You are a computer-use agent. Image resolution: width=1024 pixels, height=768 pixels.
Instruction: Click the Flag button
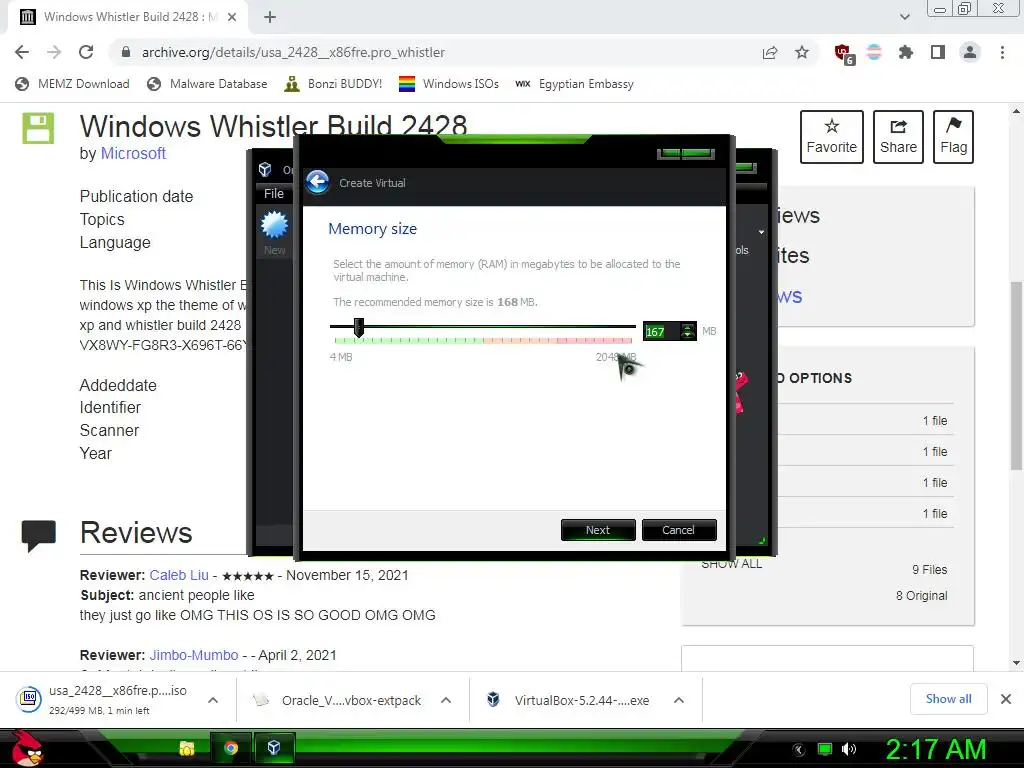pyautogui.click(x=953, y=136)
